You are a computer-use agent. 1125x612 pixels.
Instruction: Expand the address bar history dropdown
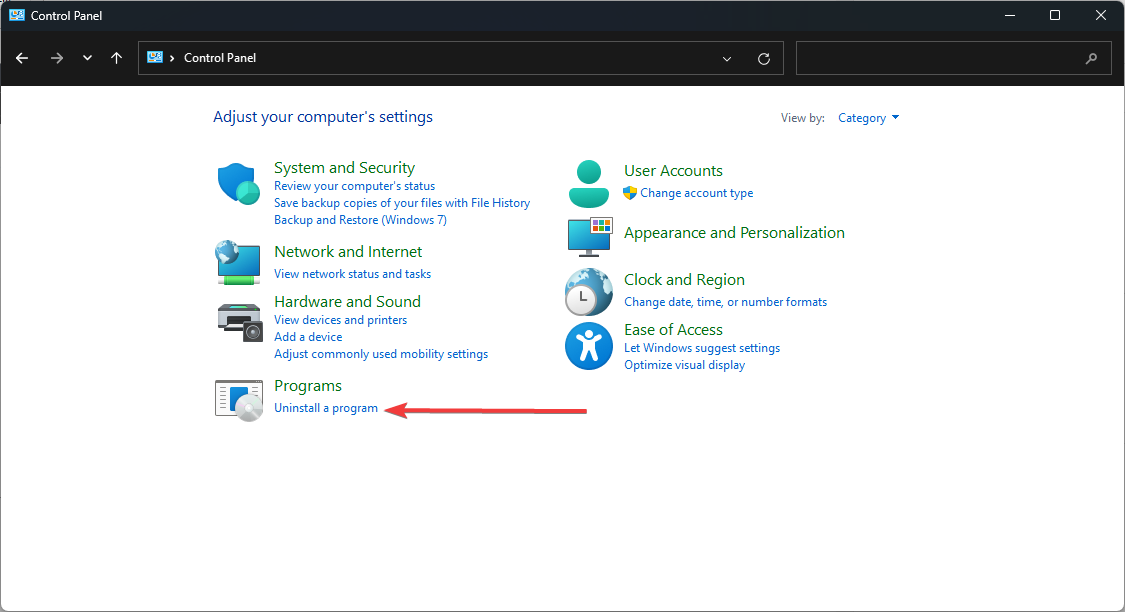point(727,59)
